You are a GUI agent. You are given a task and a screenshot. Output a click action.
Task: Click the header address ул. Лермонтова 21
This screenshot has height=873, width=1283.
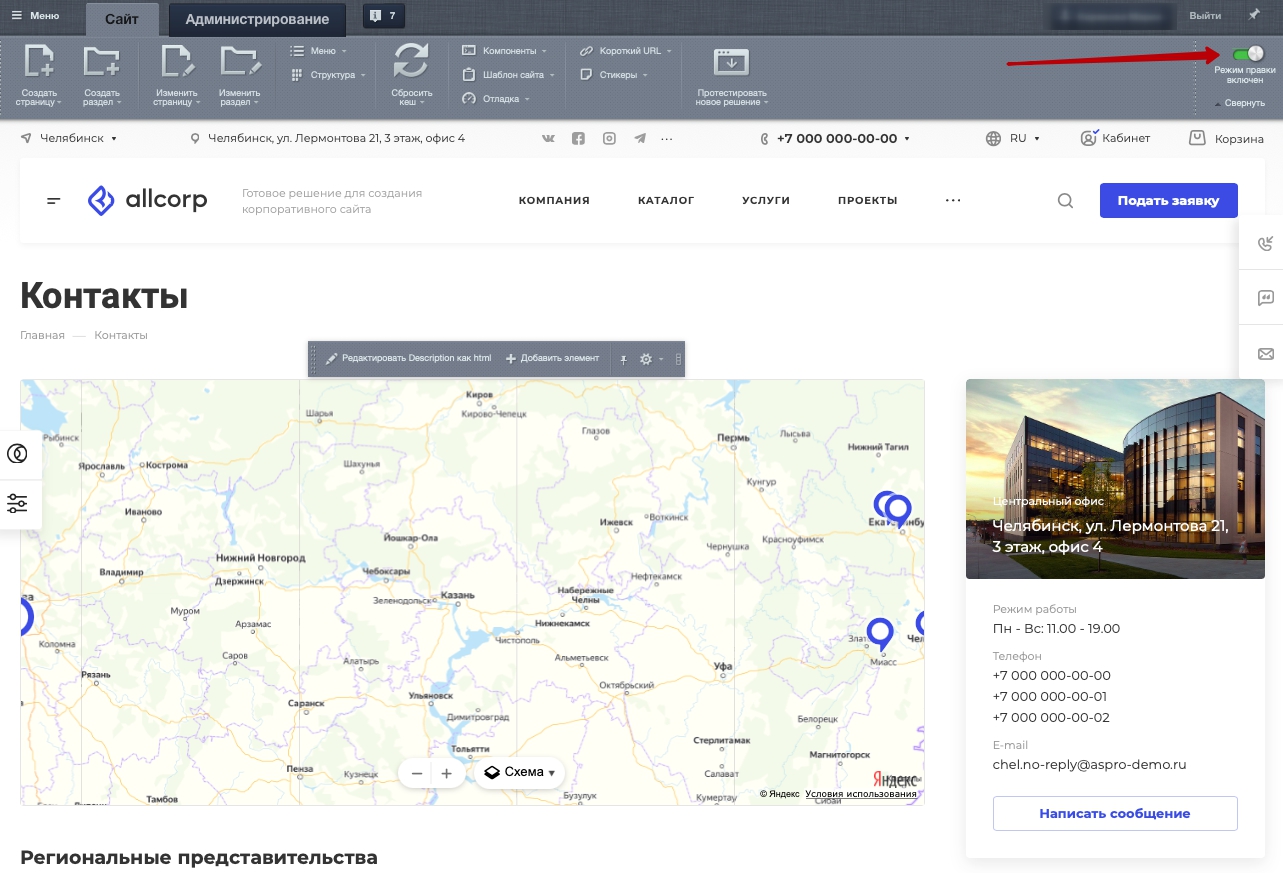point(328,138)
